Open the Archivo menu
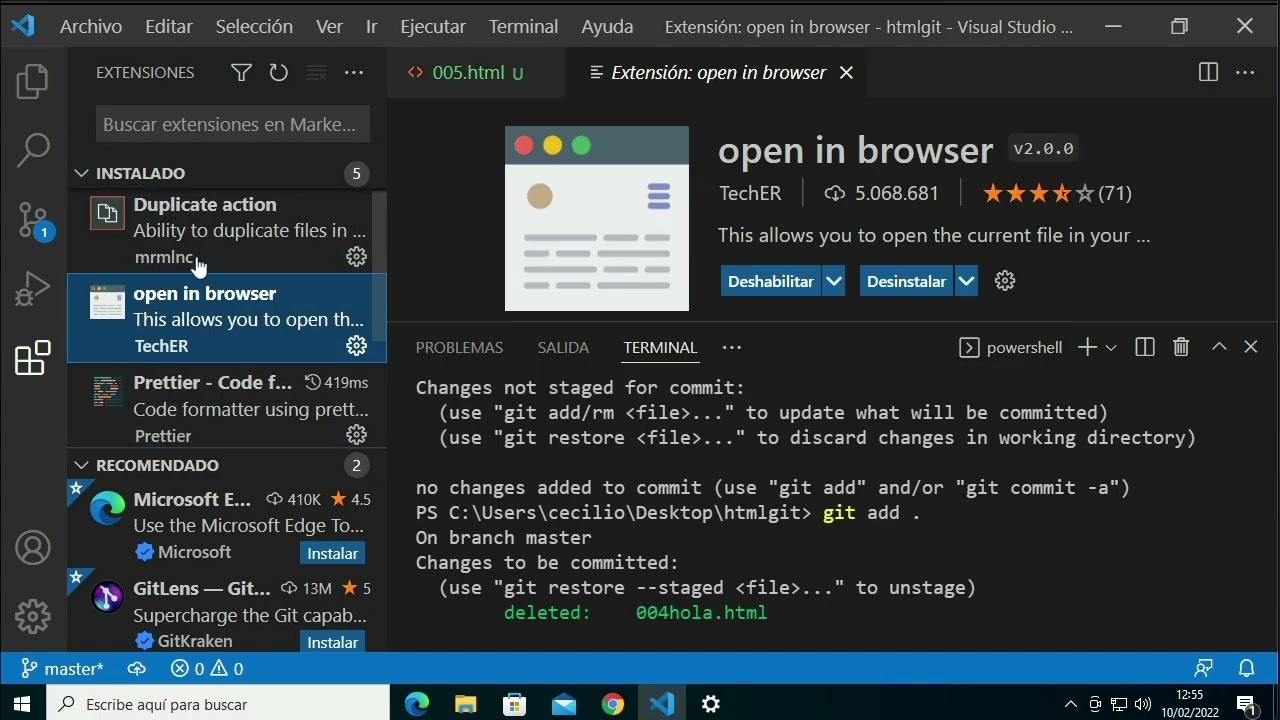The width and height of the screenshot is (1280, 720). point(91,27)
